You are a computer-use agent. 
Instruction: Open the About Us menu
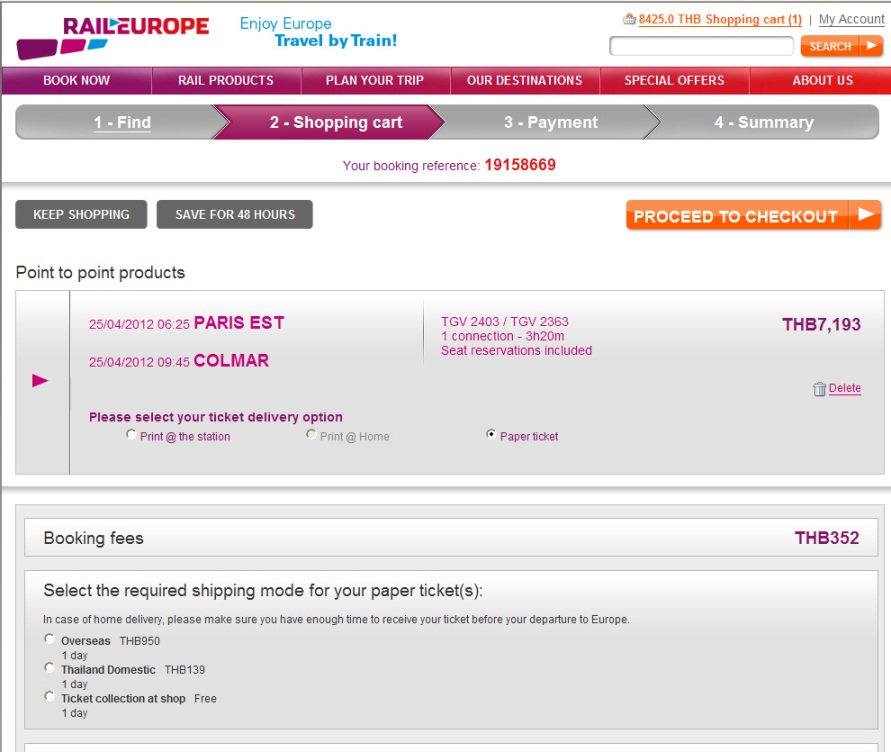(822, 80)
